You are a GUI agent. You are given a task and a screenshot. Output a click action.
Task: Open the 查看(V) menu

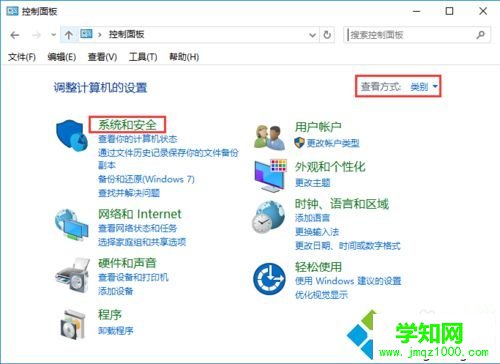coord(102,57)
